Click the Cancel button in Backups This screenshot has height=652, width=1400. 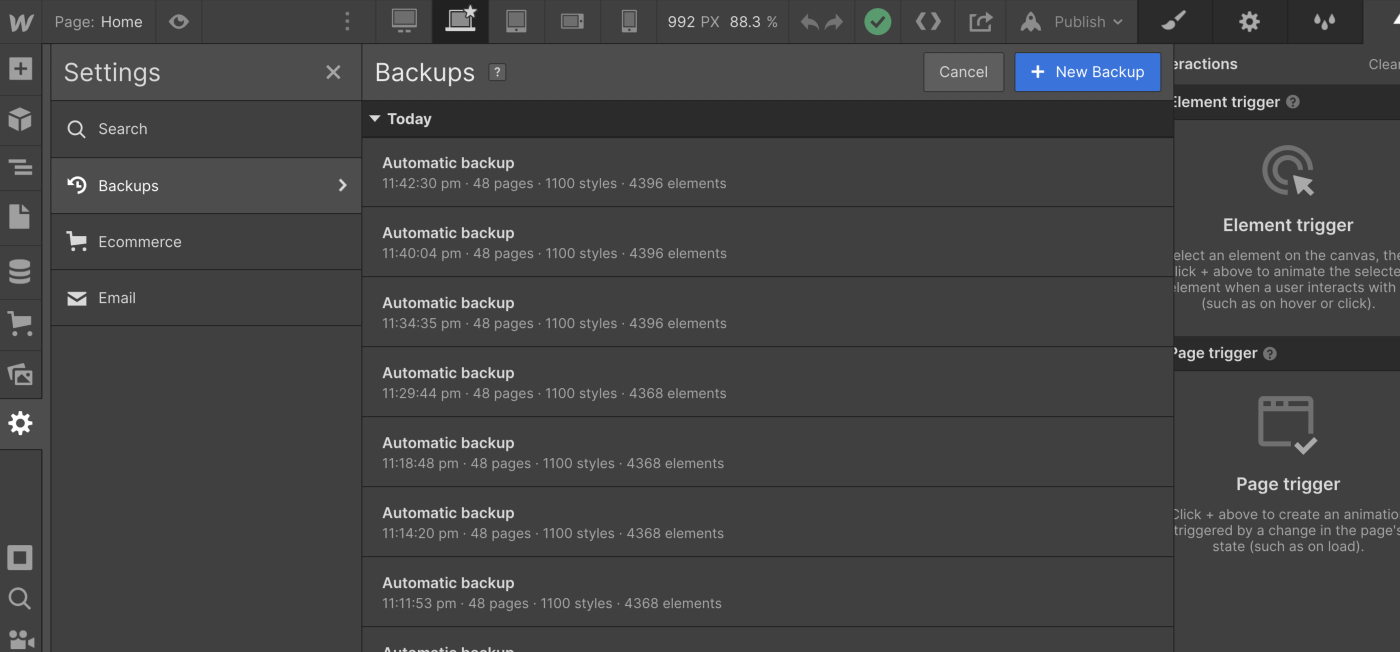(962, 72)
